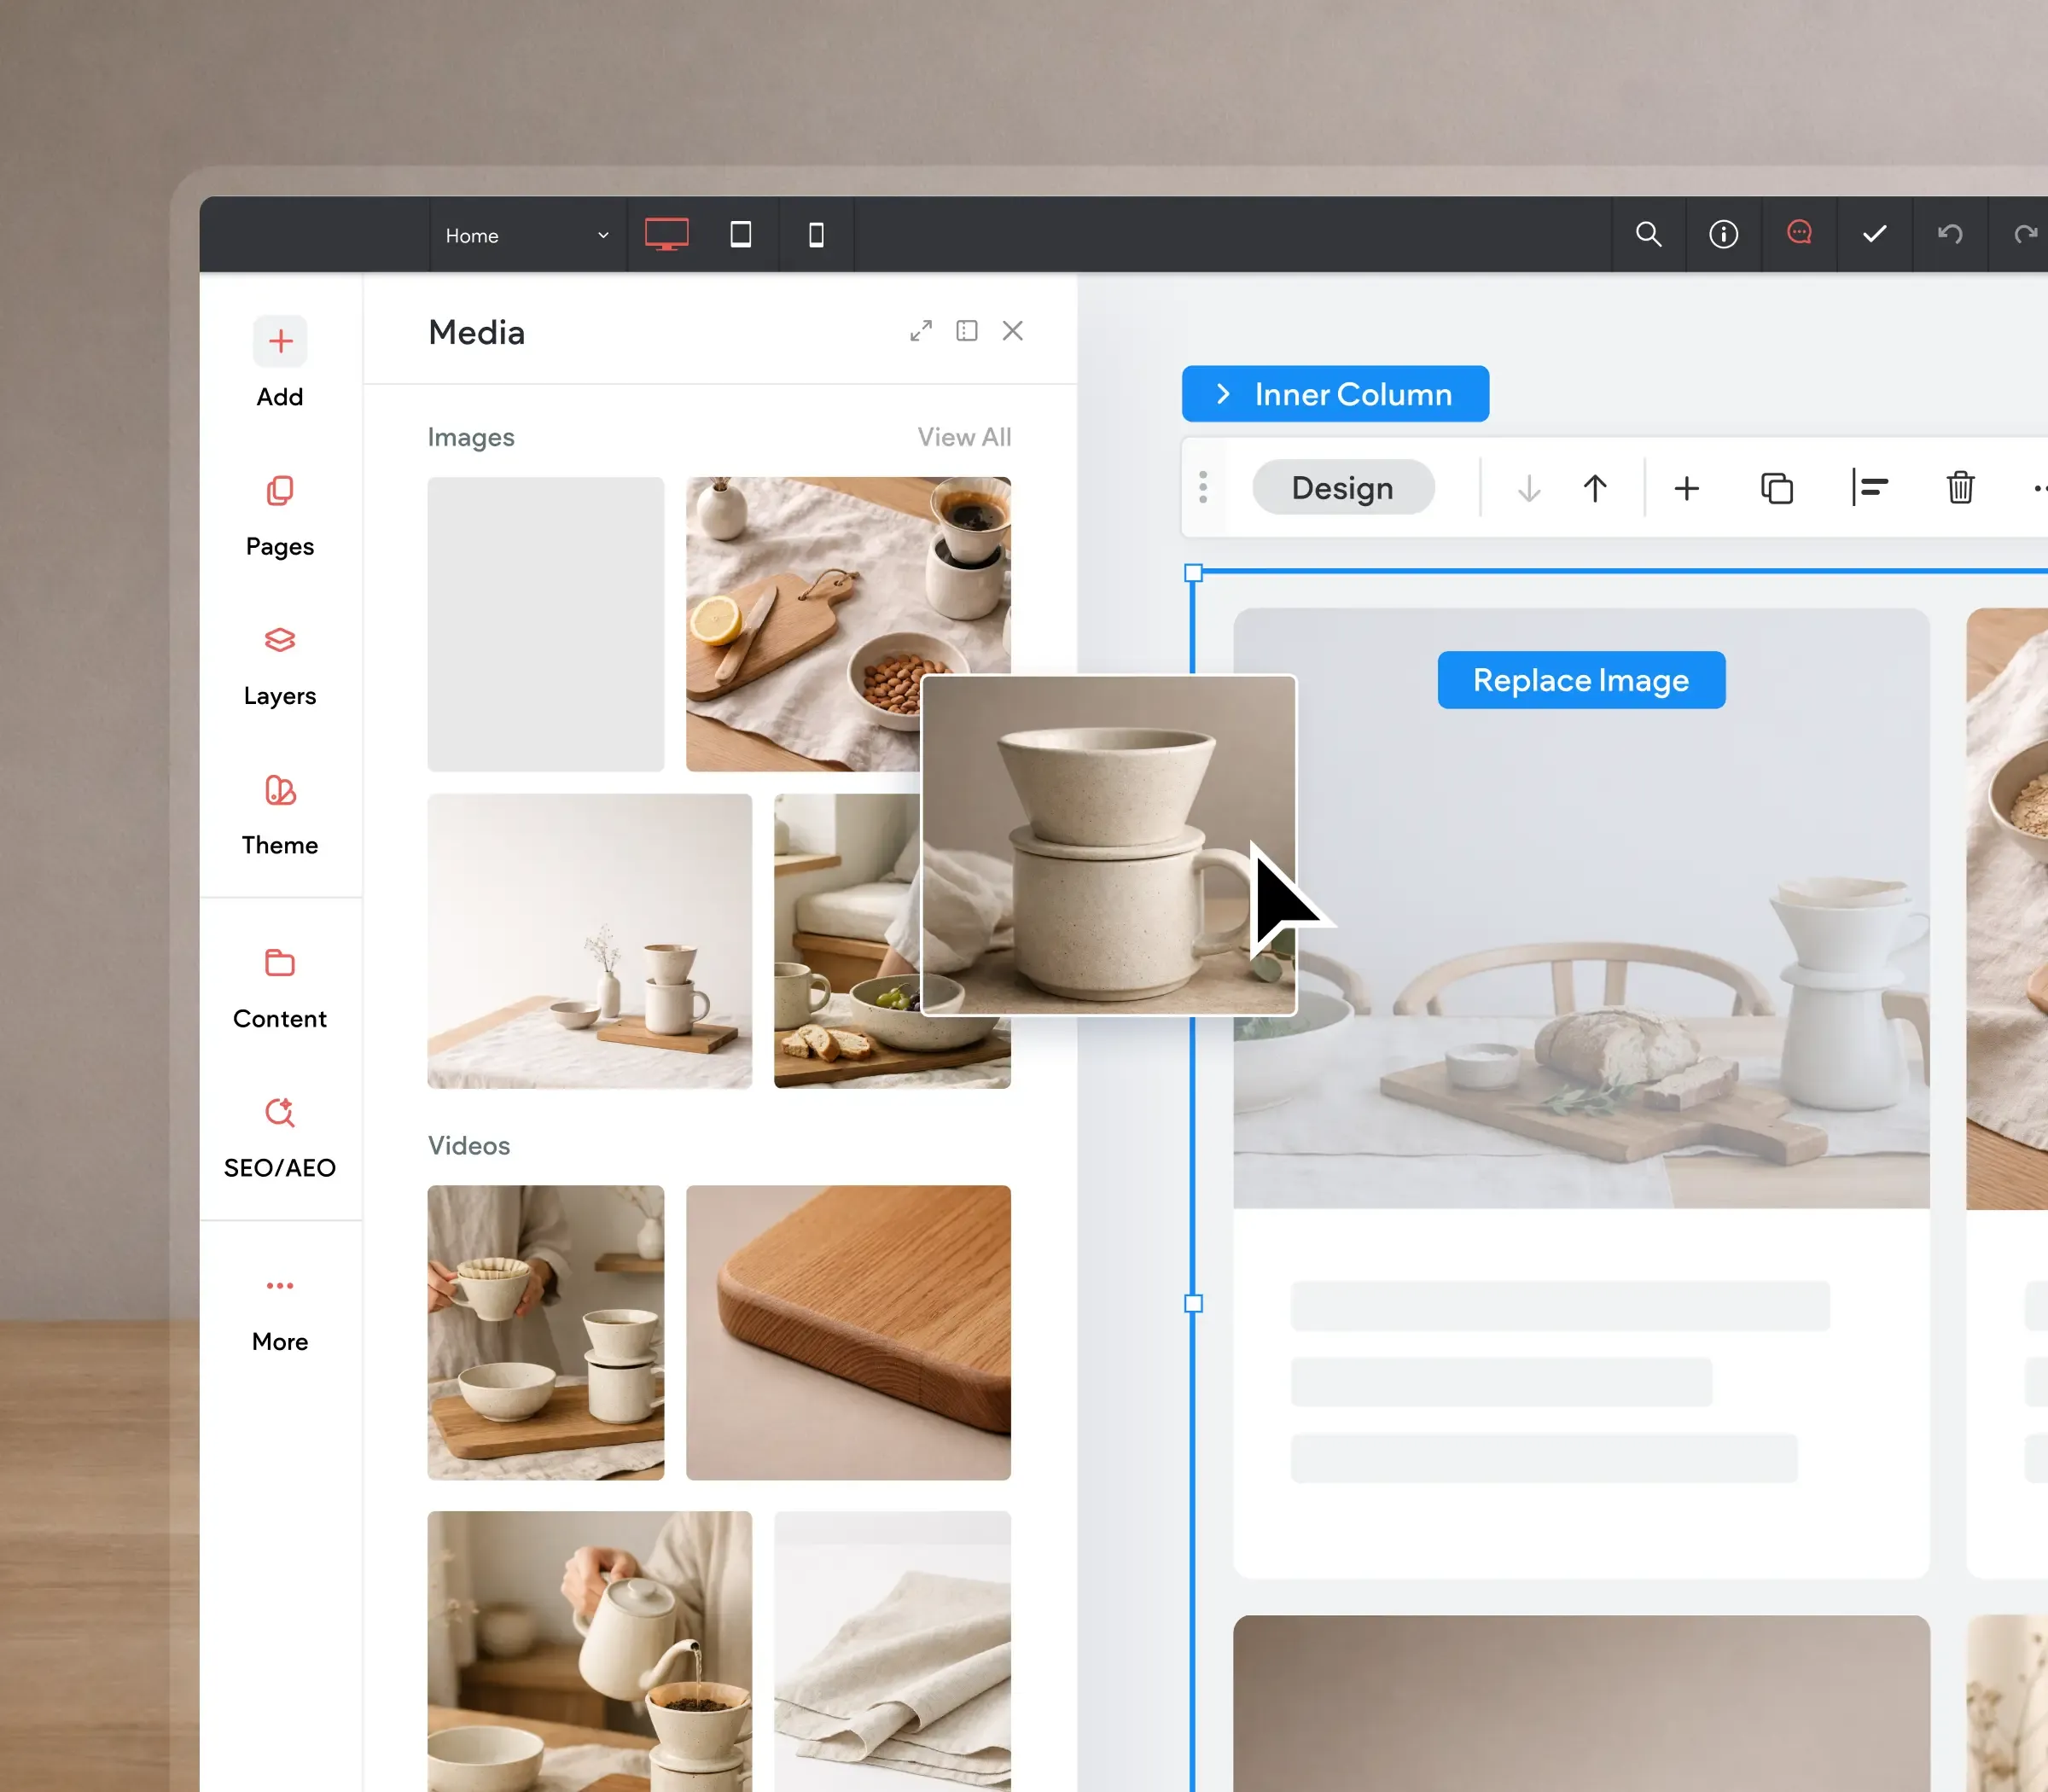Duplicate the selected element
Image resolution: width=2048 pixels, height=1792 pixels.
1777,488
